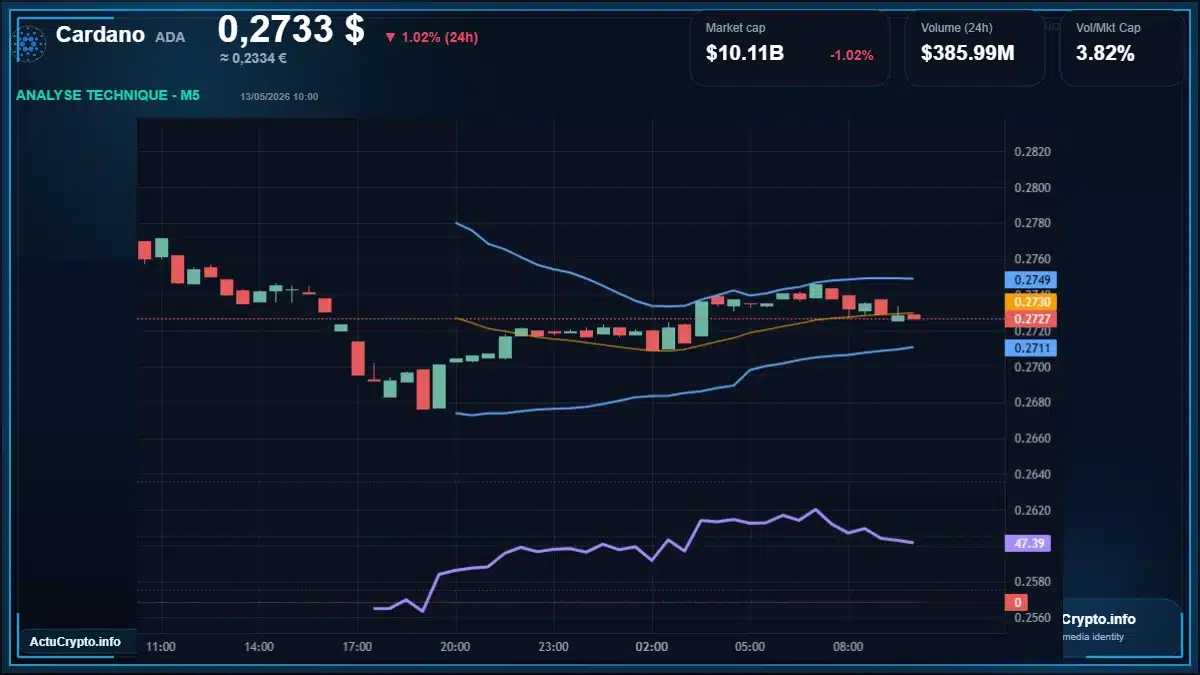The image size is (1200, 675).
Task: Click the Volume (24h) $385.99M card
Action: pos(974,47)
